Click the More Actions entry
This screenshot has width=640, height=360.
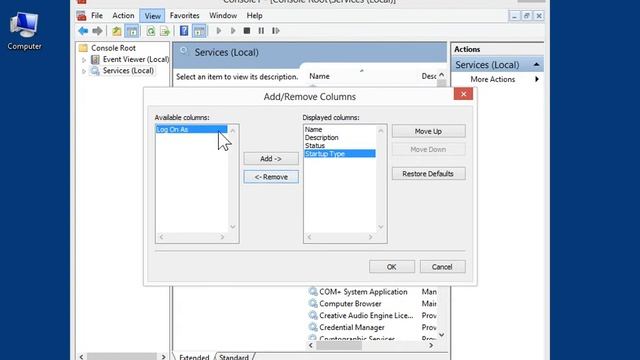point(493,79)
